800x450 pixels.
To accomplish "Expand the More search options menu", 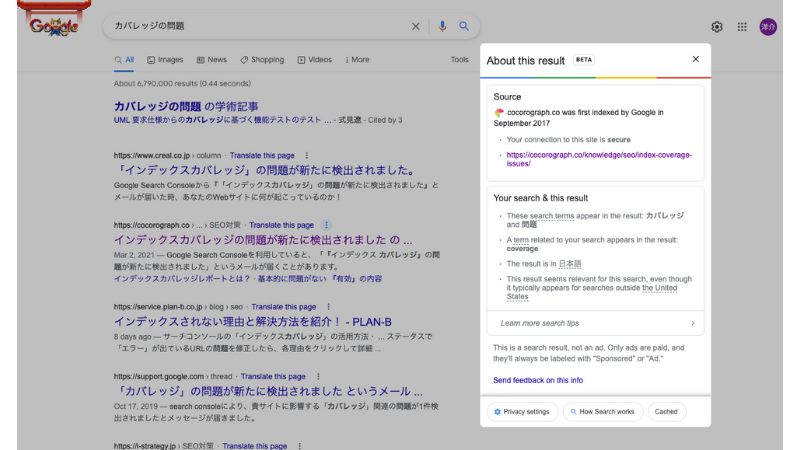I will click(x=357, y=60).
